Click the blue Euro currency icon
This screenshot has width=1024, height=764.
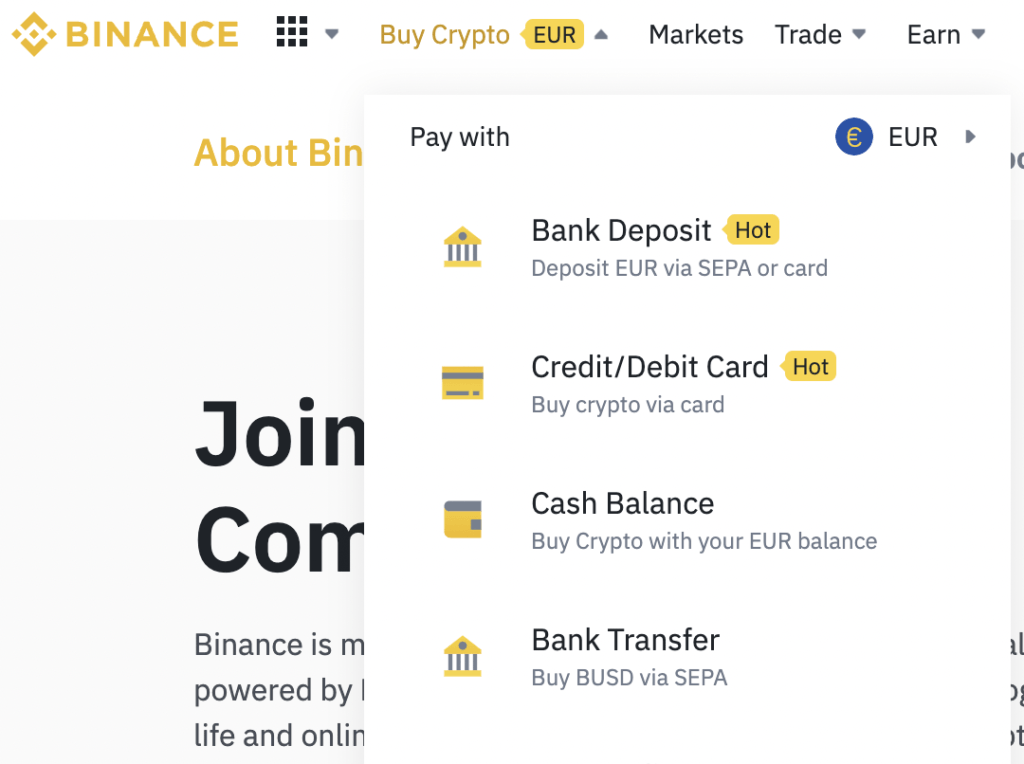tap(854, 137)
